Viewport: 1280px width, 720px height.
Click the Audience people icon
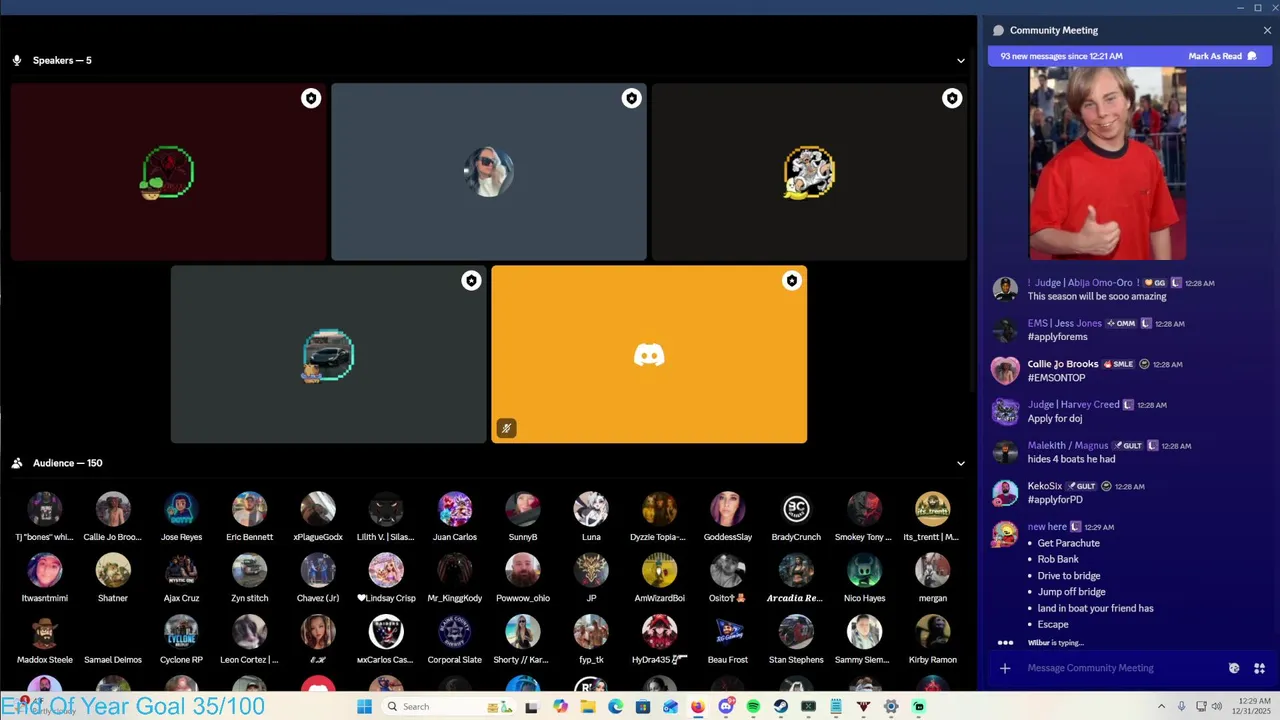pos(17,463)
